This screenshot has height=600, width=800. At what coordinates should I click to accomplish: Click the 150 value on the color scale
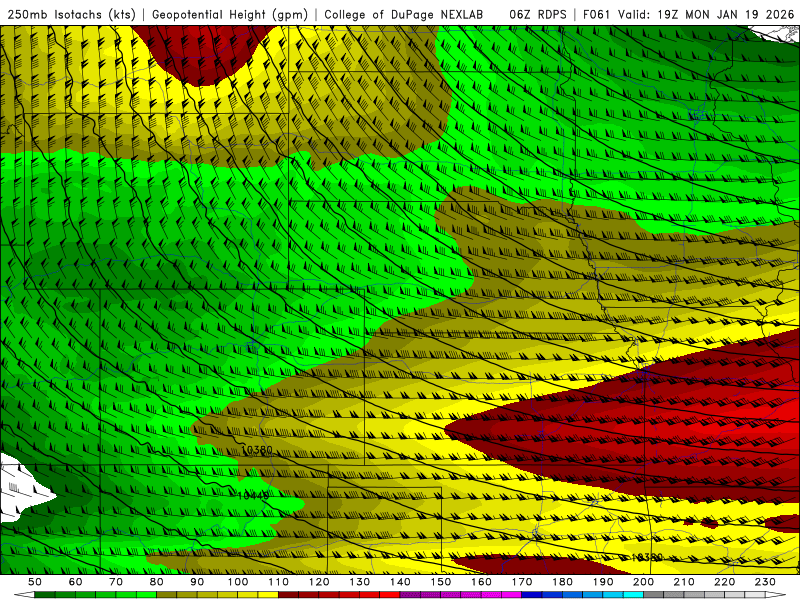click(x=441, y=582)
